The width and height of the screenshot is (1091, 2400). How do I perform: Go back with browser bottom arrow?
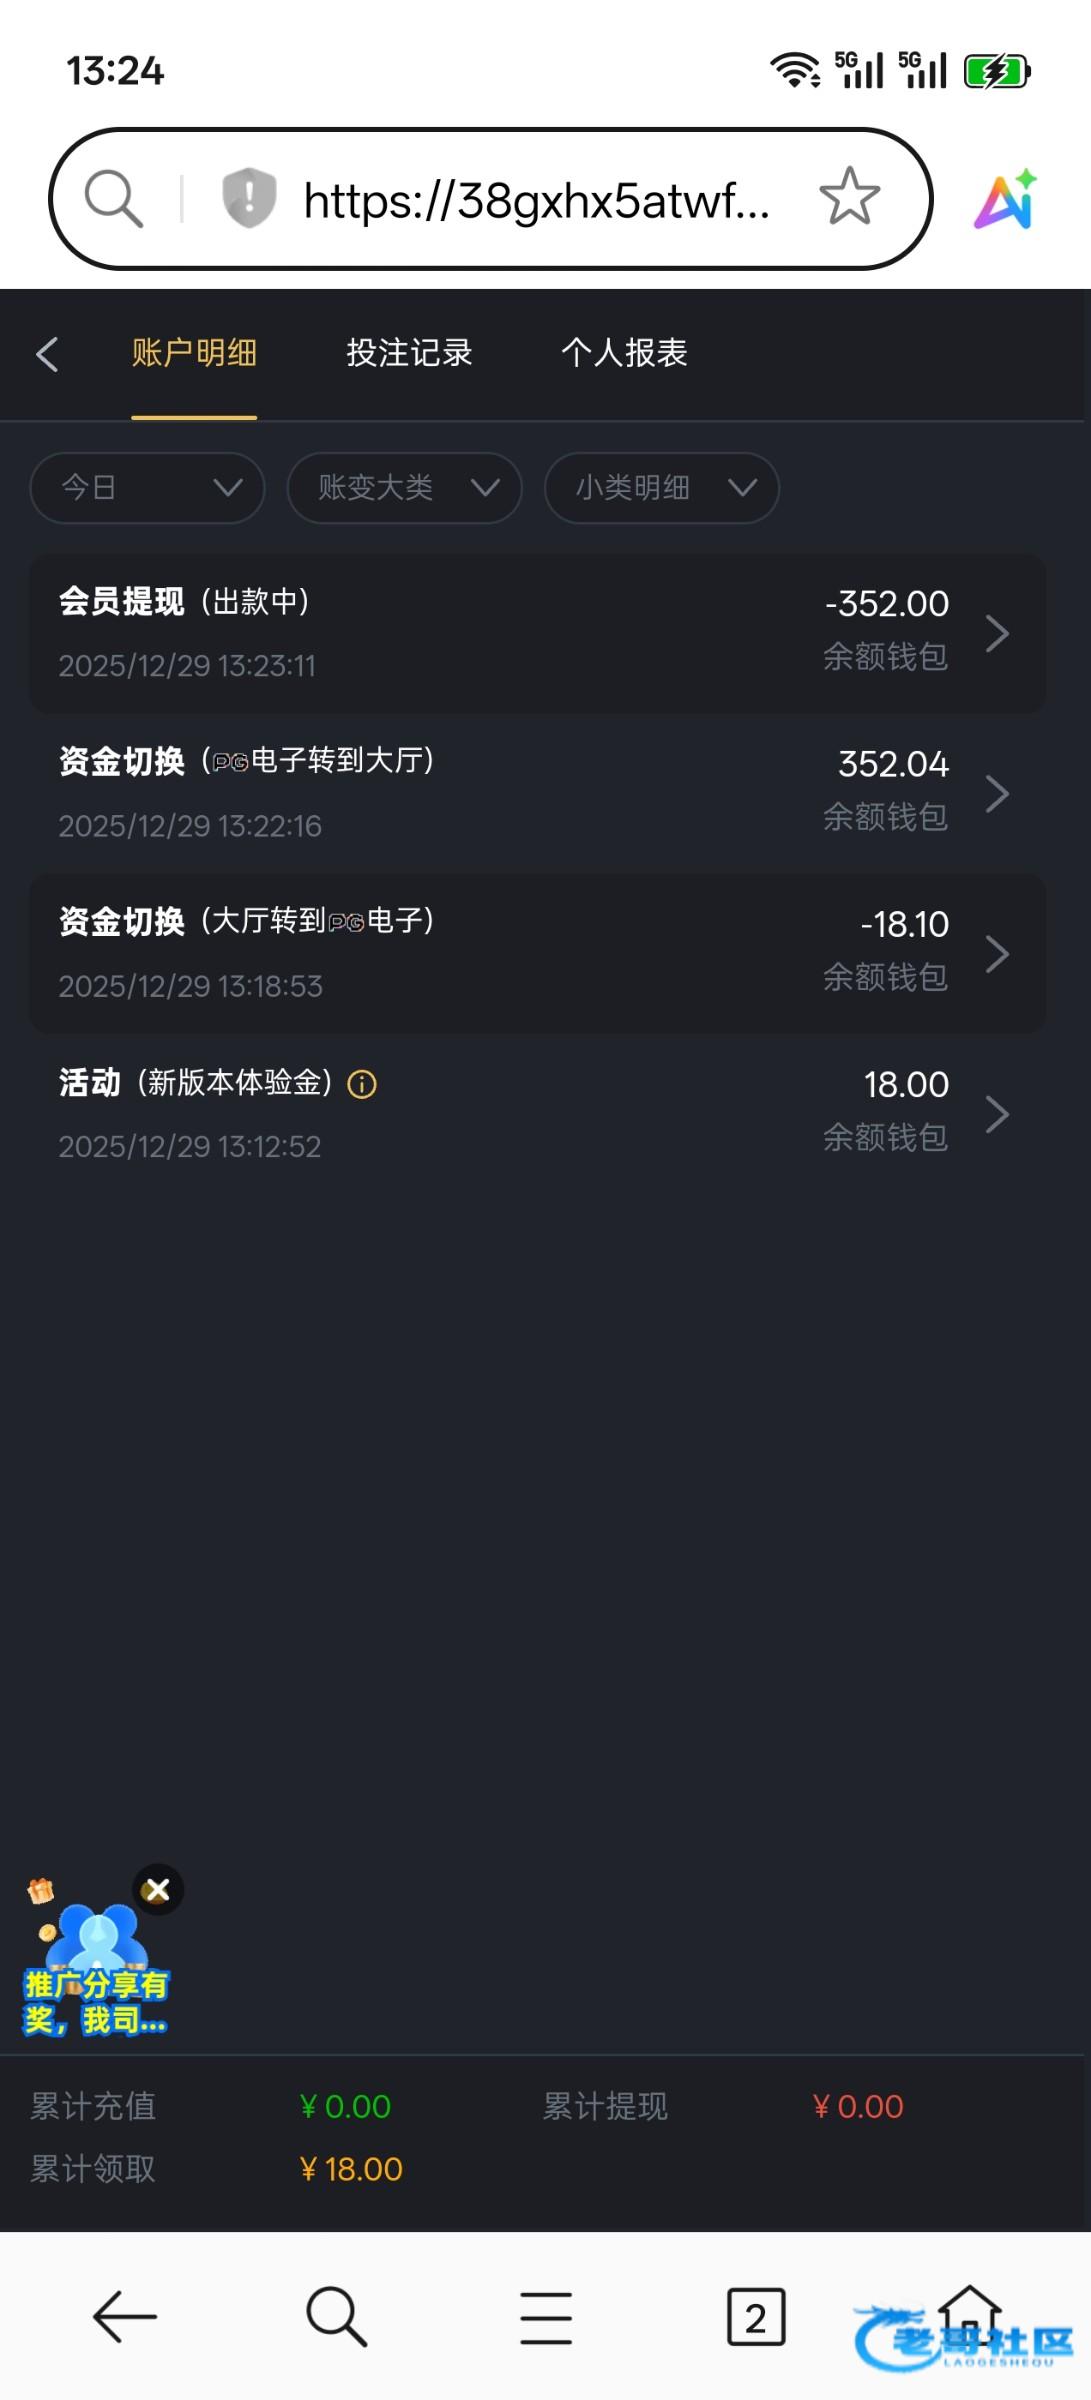pyautogui.click(x=125, y=2316)
